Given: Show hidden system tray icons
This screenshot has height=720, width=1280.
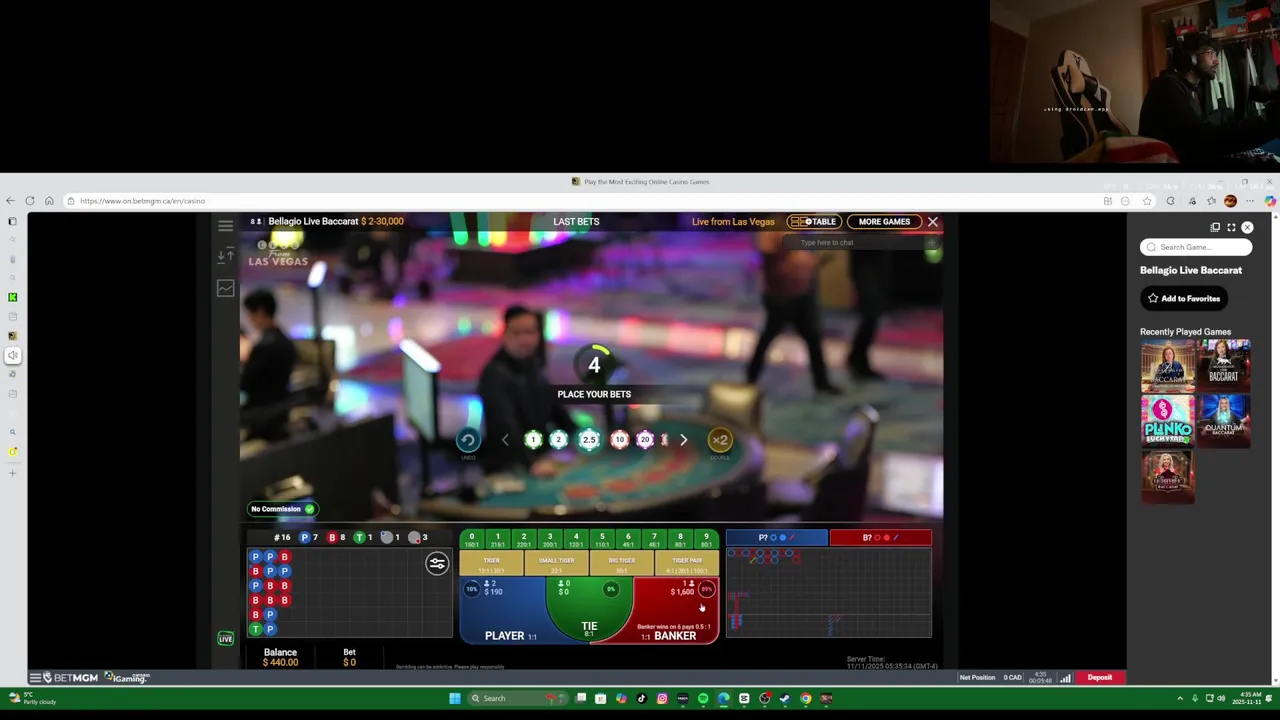Looking at the screenshot, I should pyautogui.click(x=1180, y=698).
